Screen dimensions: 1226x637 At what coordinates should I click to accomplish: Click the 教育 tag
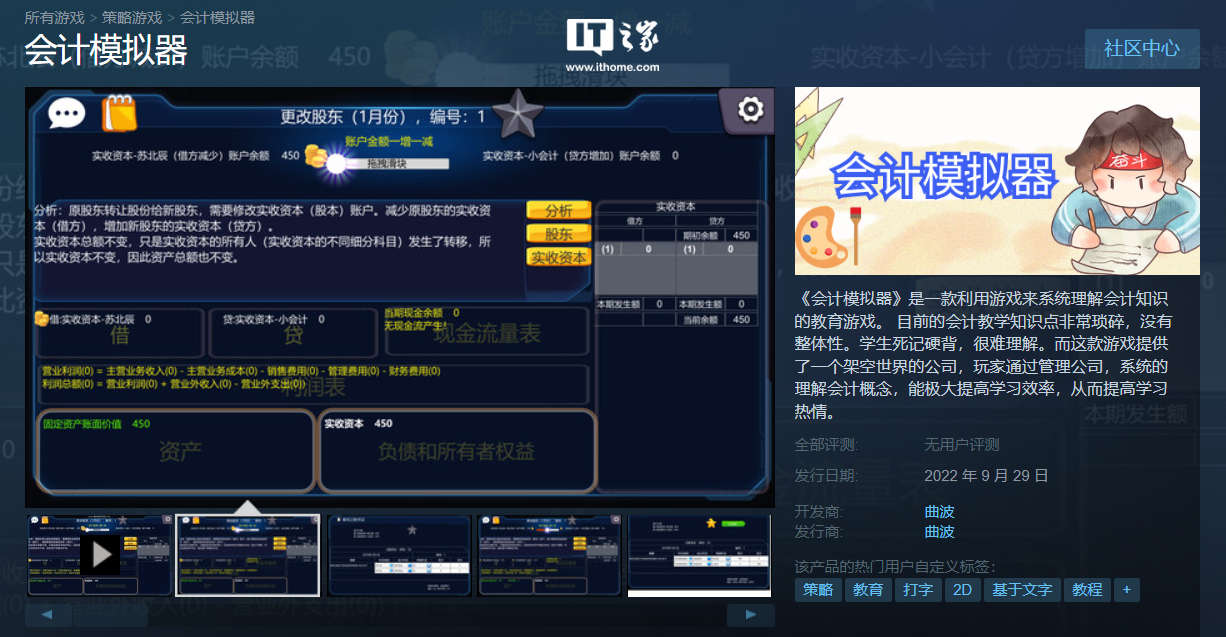[868, 590]
